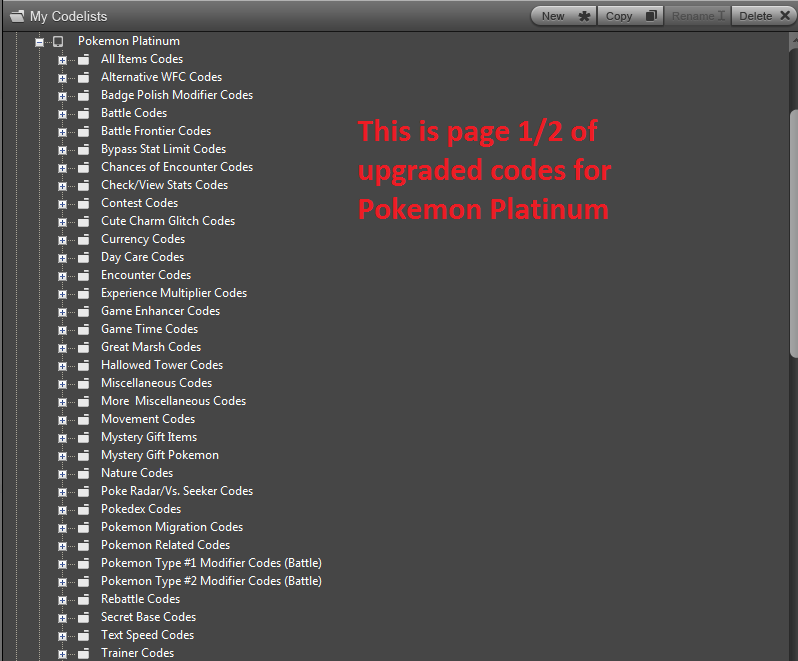Click the Movement Codes folder icon

83,419
